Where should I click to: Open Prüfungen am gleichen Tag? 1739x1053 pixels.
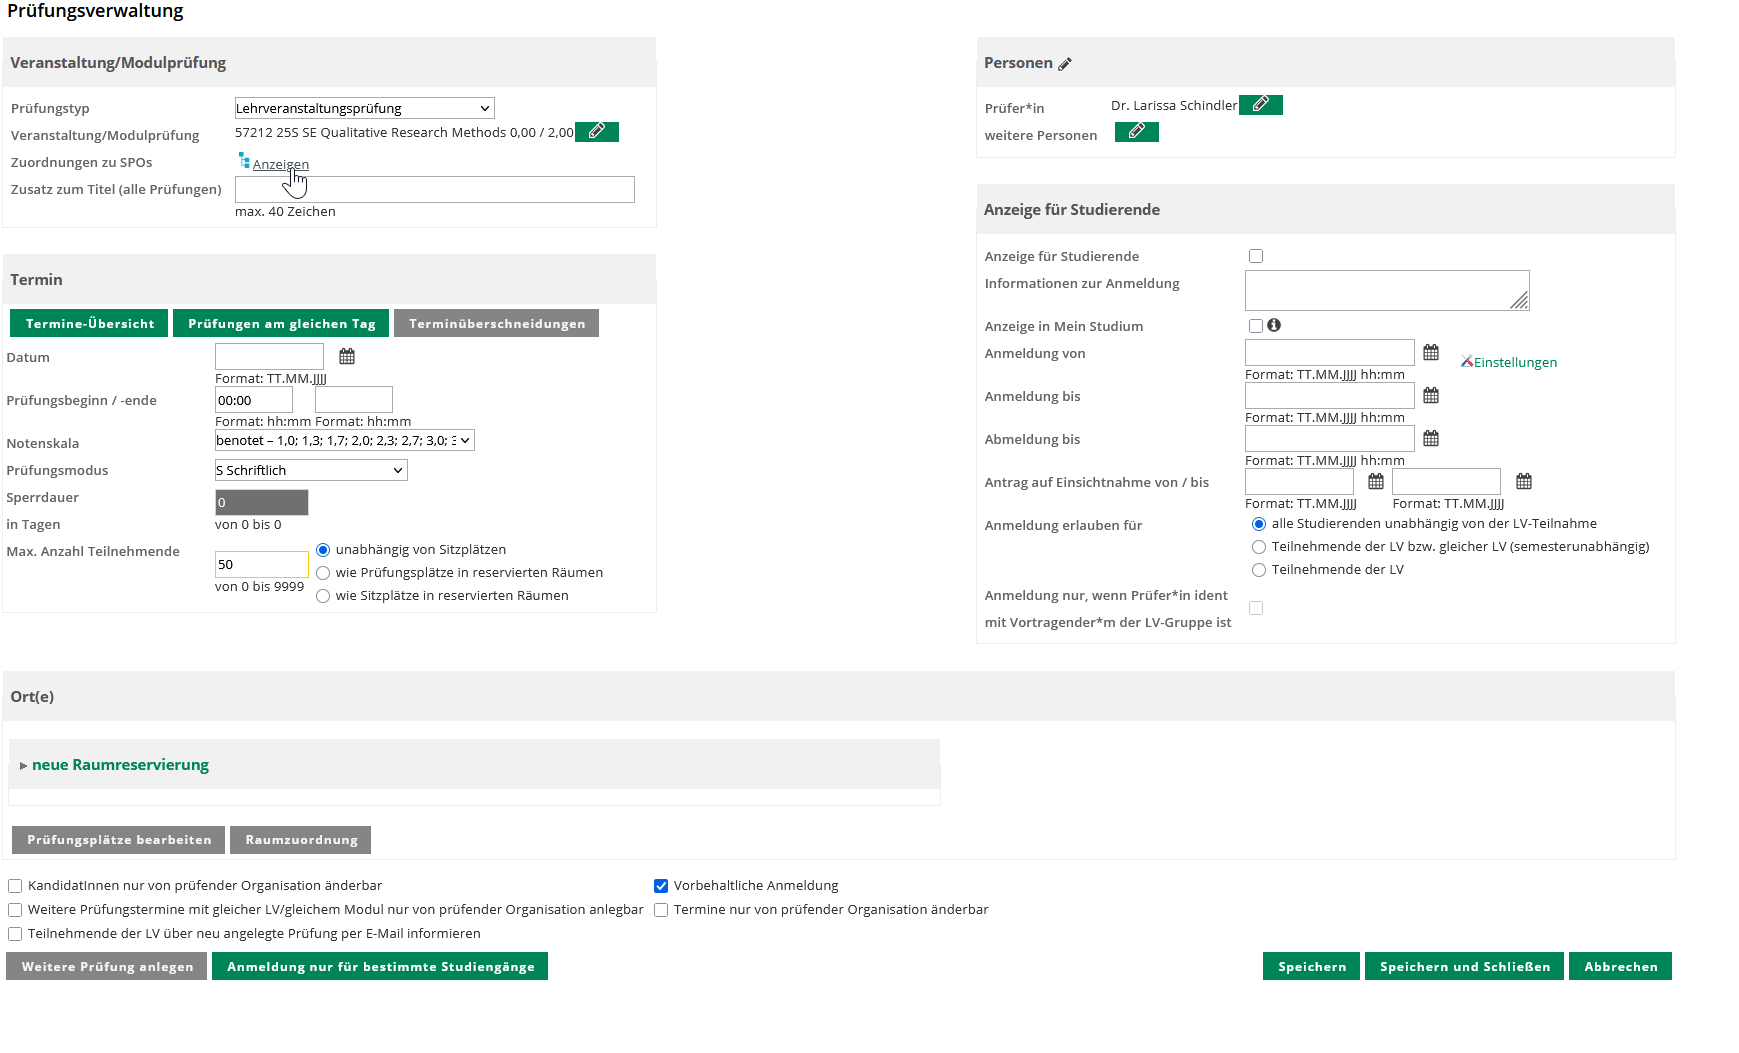tap(281, 324)
